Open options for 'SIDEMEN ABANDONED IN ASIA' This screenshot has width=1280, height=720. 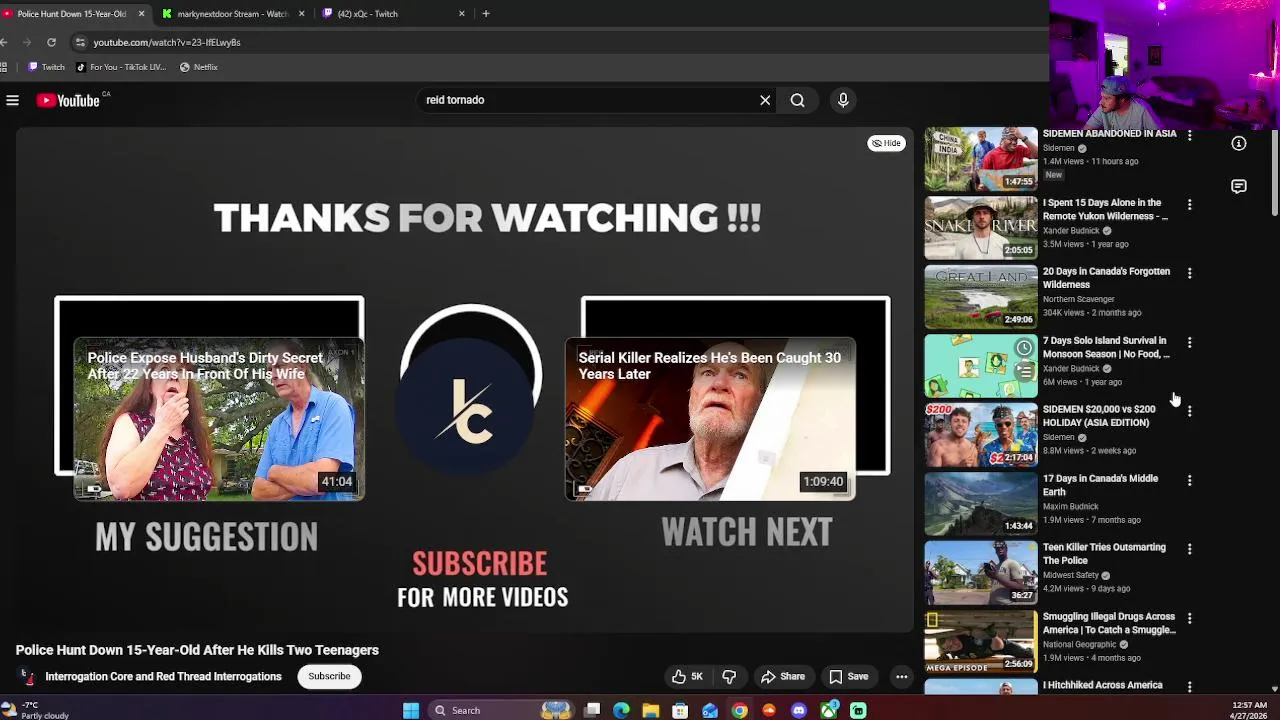pyautogui.click(x=1189, y=135)
